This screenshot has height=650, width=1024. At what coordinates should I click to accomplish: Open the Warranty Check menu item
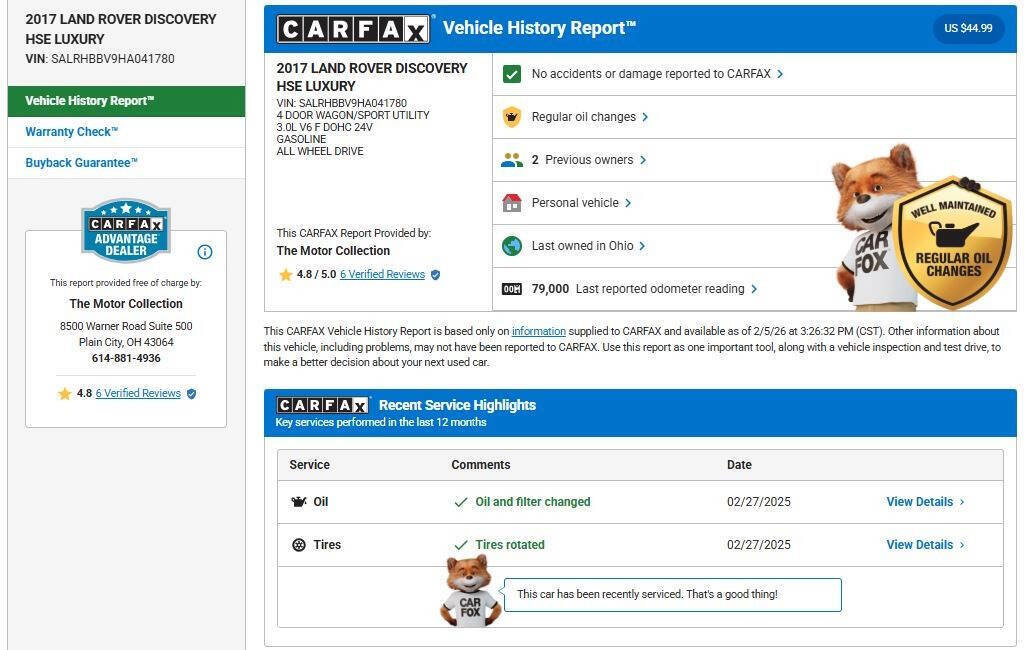(72, 132)
